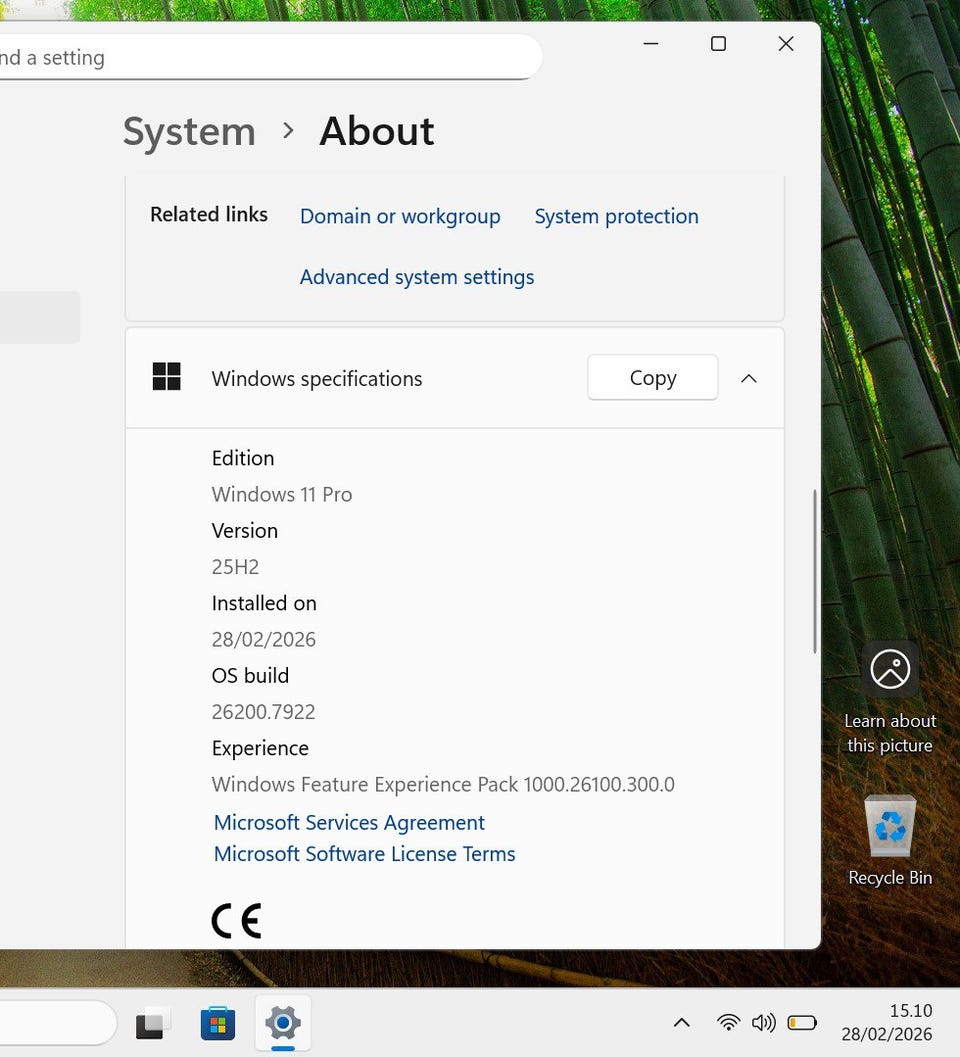The width and height of the screenshot is (960, 1057).
Task: Click the Settings window vertical scrollbar
Action: pos(815,572)
